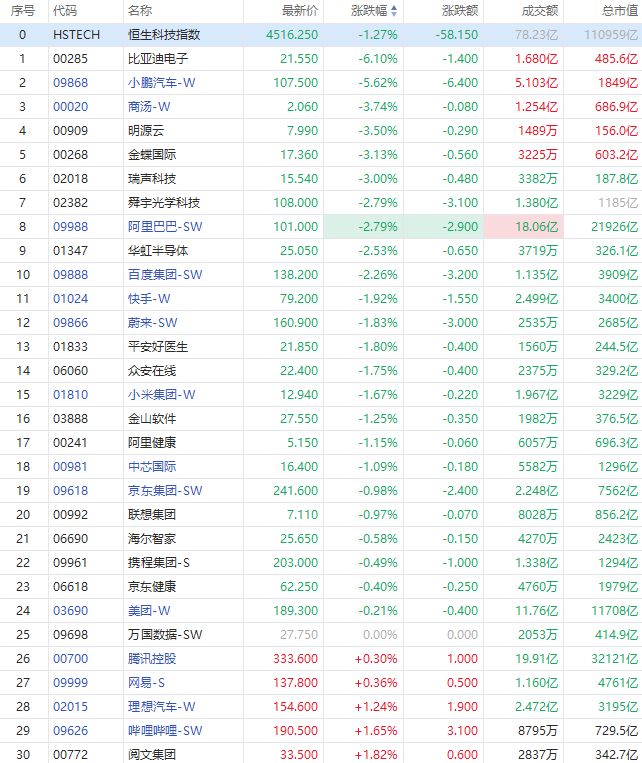642x763 pixels.
Task: Sort by 最新价 column header
Action: pos(300,11)
